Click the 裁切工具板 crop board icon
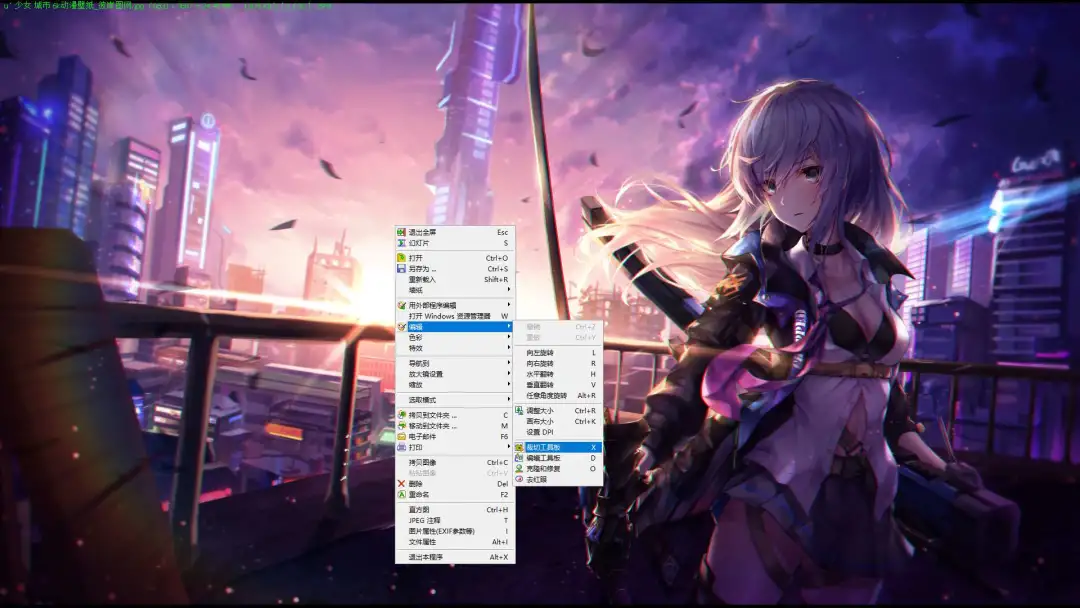The width and height of the screenshot is (1080, 608). tap(519, 447)
